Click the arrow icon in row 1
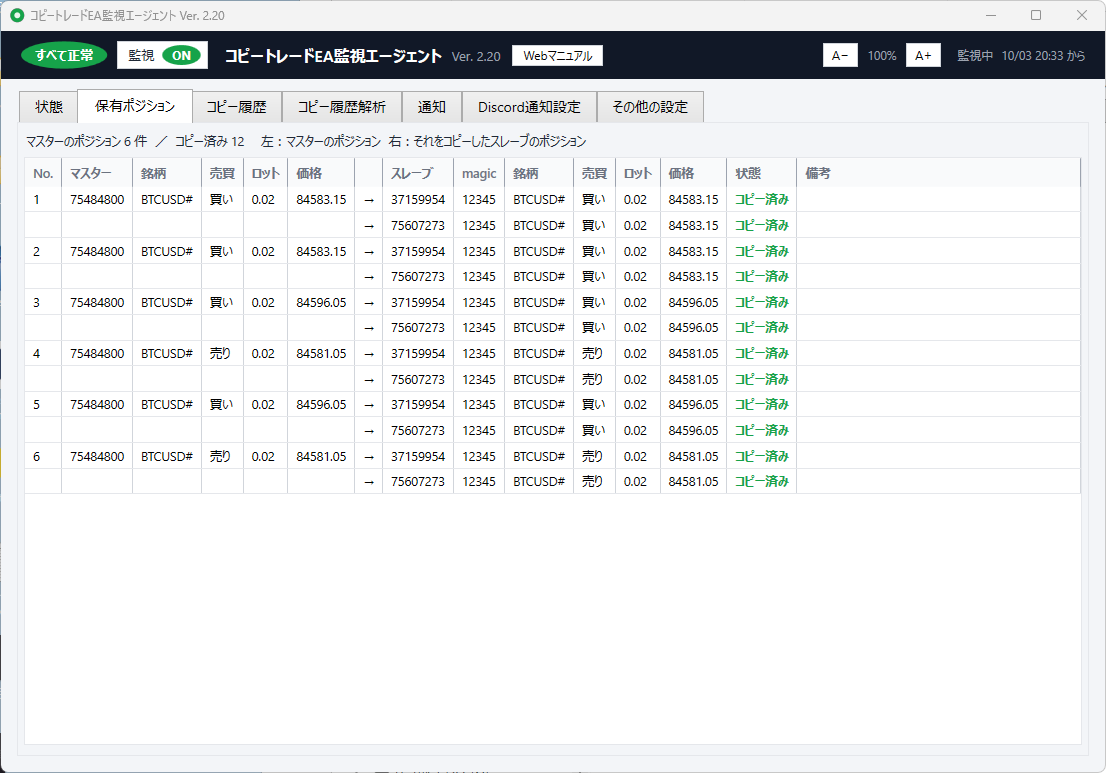This screenshot has height=773, width=1106. [368, 200]
